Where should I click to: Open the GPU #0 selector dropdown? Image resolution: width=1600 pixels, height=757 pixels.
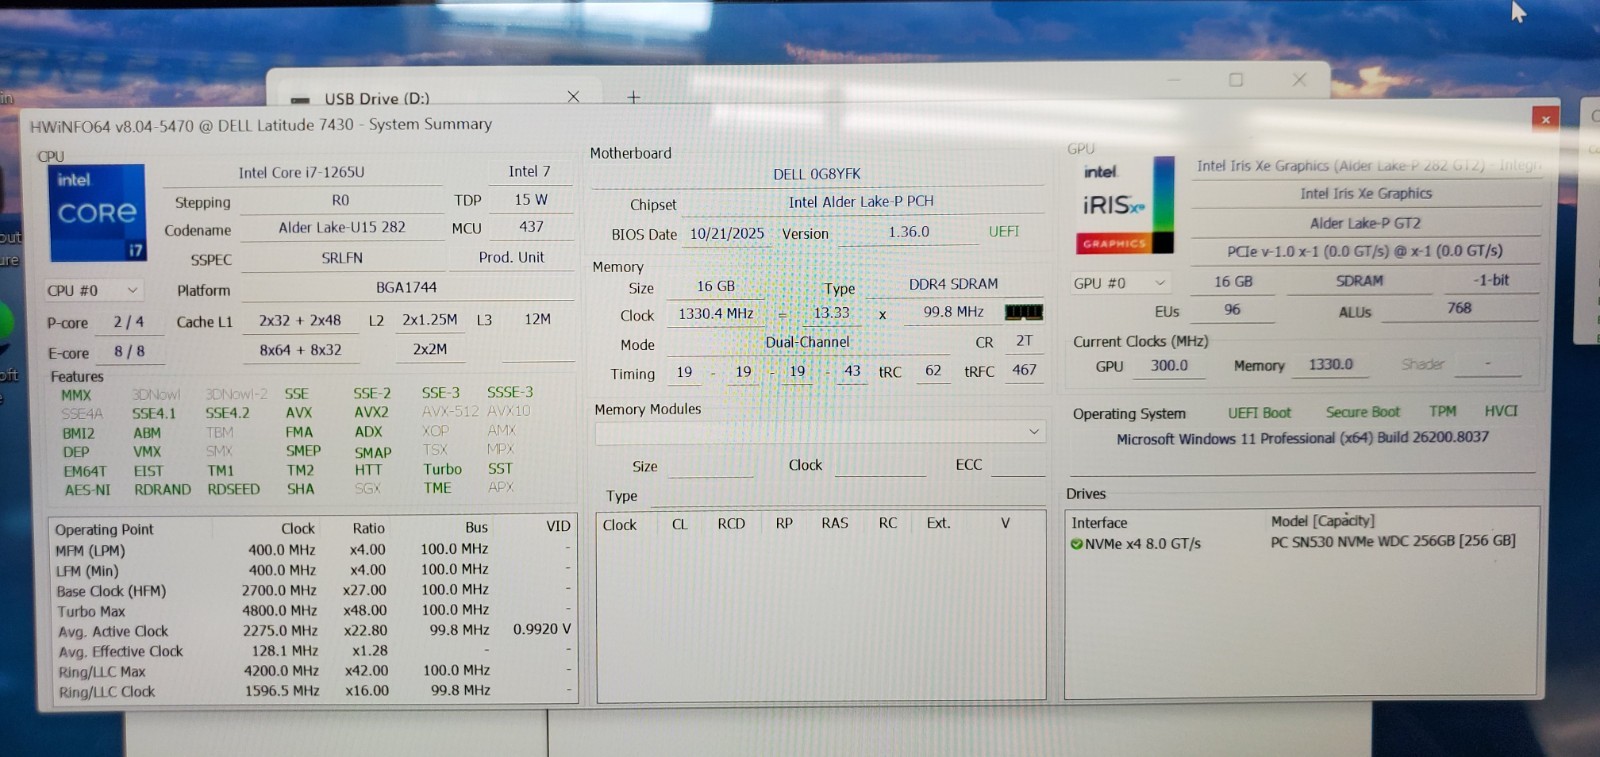1120,283
